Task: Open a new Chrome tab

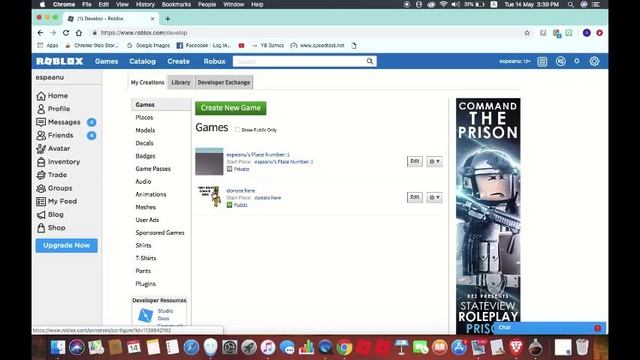Action: coord(168,19)
